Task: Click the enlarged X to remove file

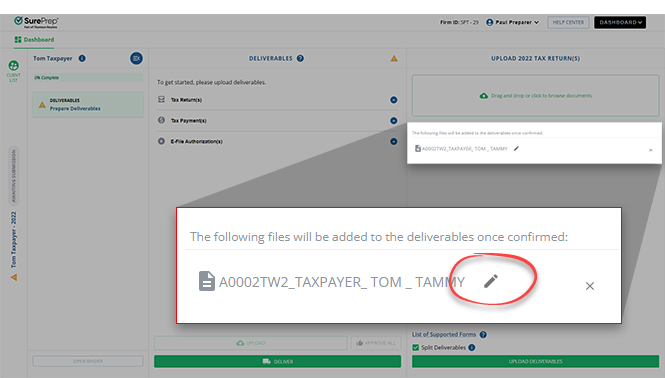Action: [x=590, y=286]
